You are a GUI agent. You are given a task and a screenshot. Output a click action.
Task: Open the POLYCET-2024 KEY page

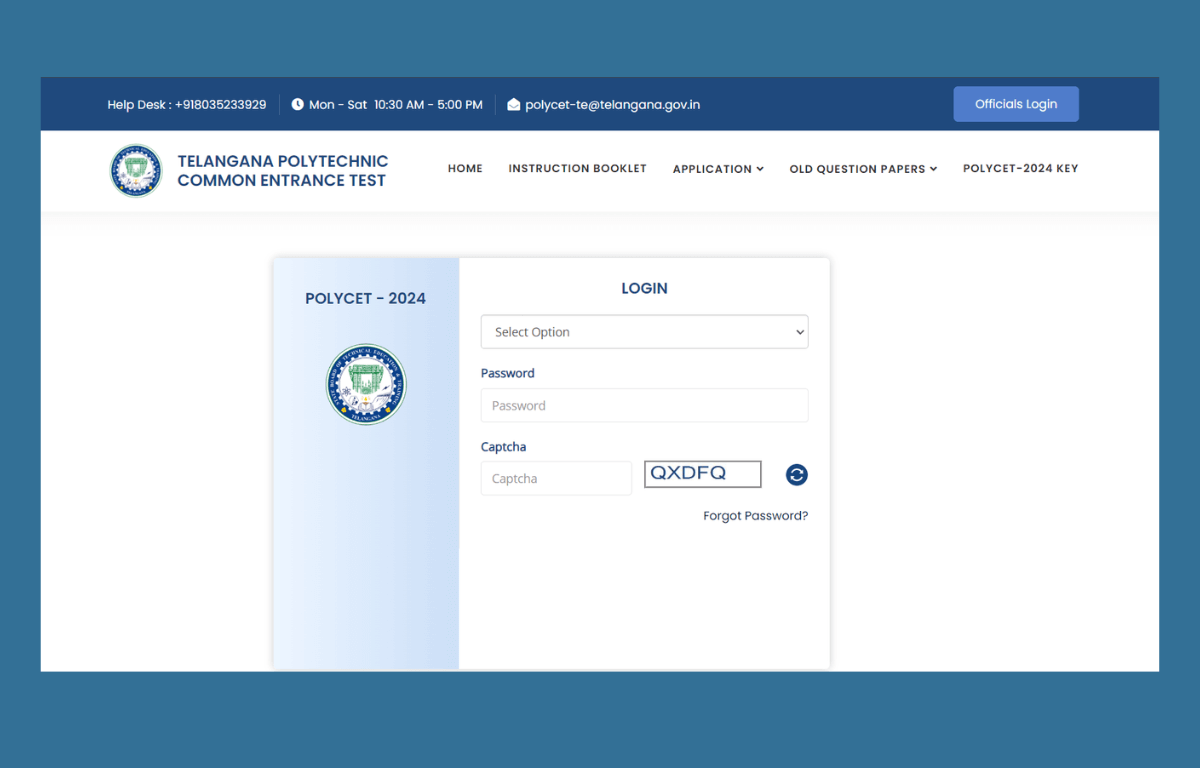[1020, 168]
